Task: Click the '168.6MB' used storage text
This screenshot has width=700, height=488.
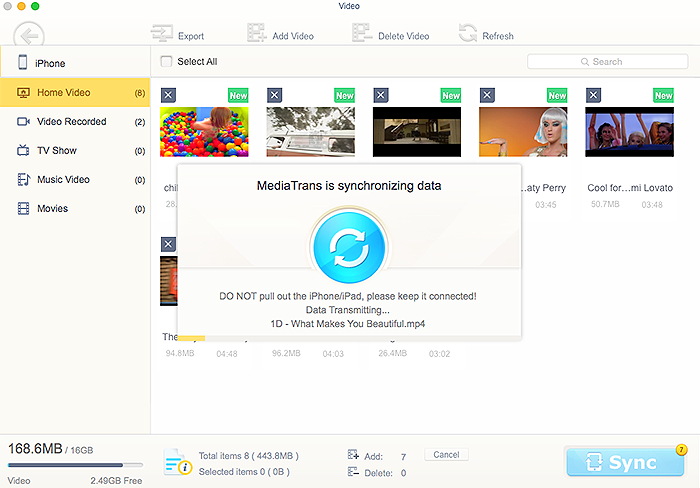Action: point(35,449)
